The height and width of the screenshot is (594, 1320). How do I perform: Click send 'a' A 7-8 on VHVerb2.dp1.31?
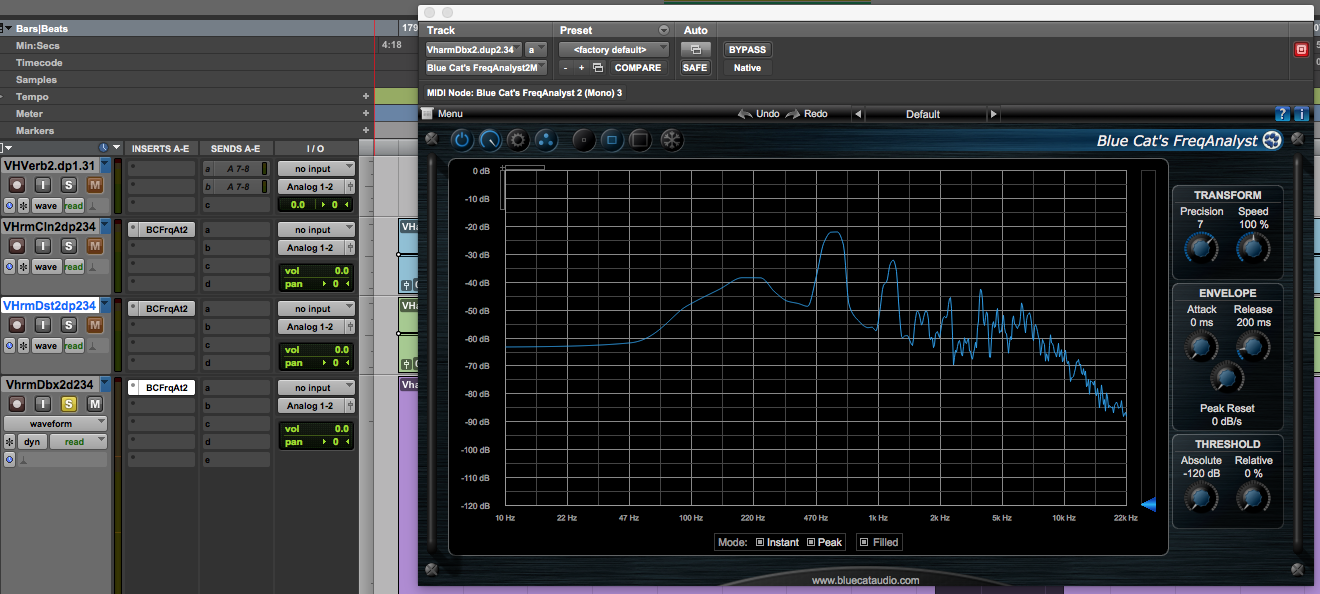point(236,169)
